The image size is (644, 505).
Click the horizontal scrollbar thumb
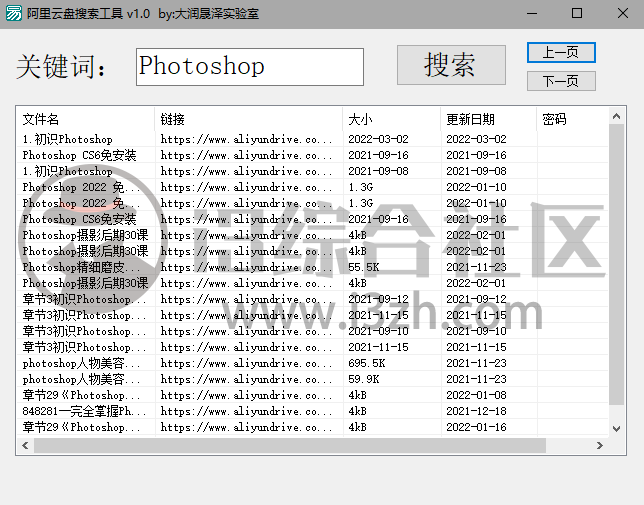point(290,445)
